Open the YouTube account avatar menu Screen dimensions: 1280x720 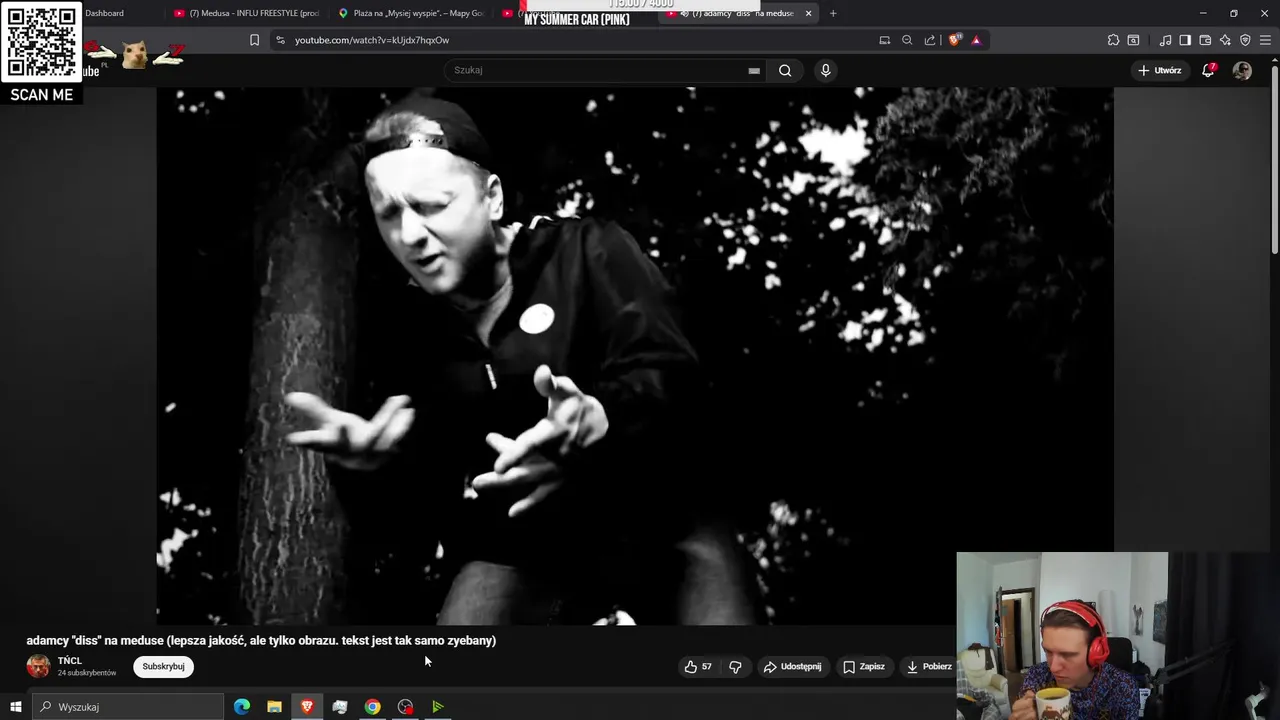point(1242,70)
